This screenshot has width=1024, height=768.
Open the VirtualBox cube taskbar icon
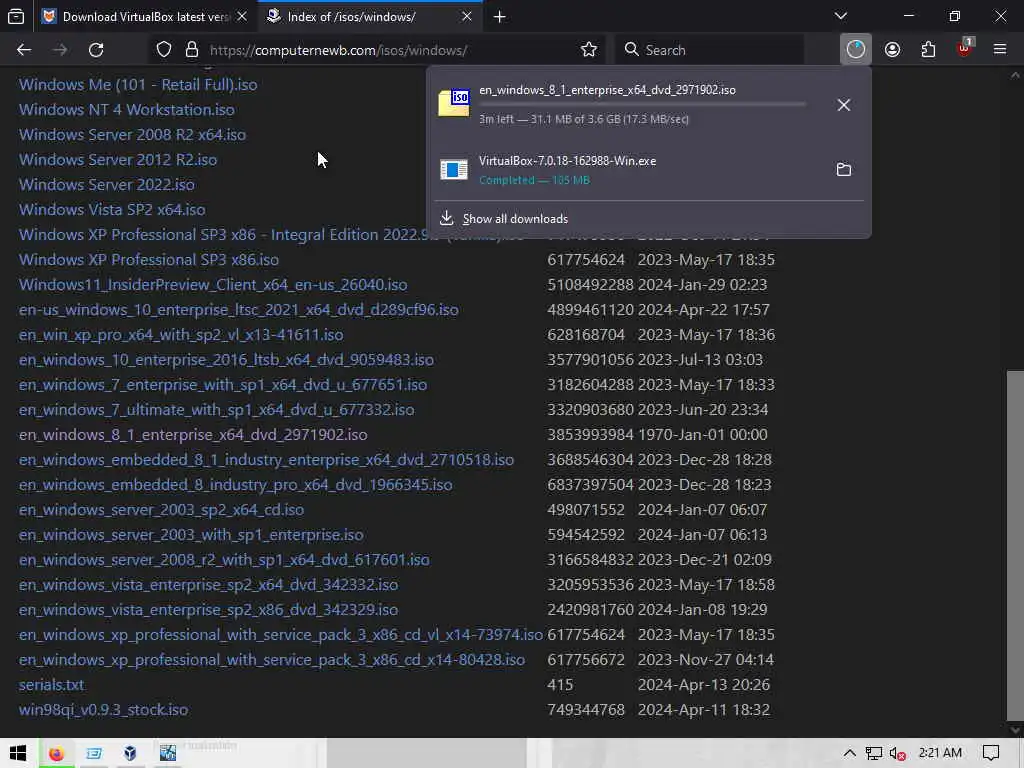(x=130, y=754)
